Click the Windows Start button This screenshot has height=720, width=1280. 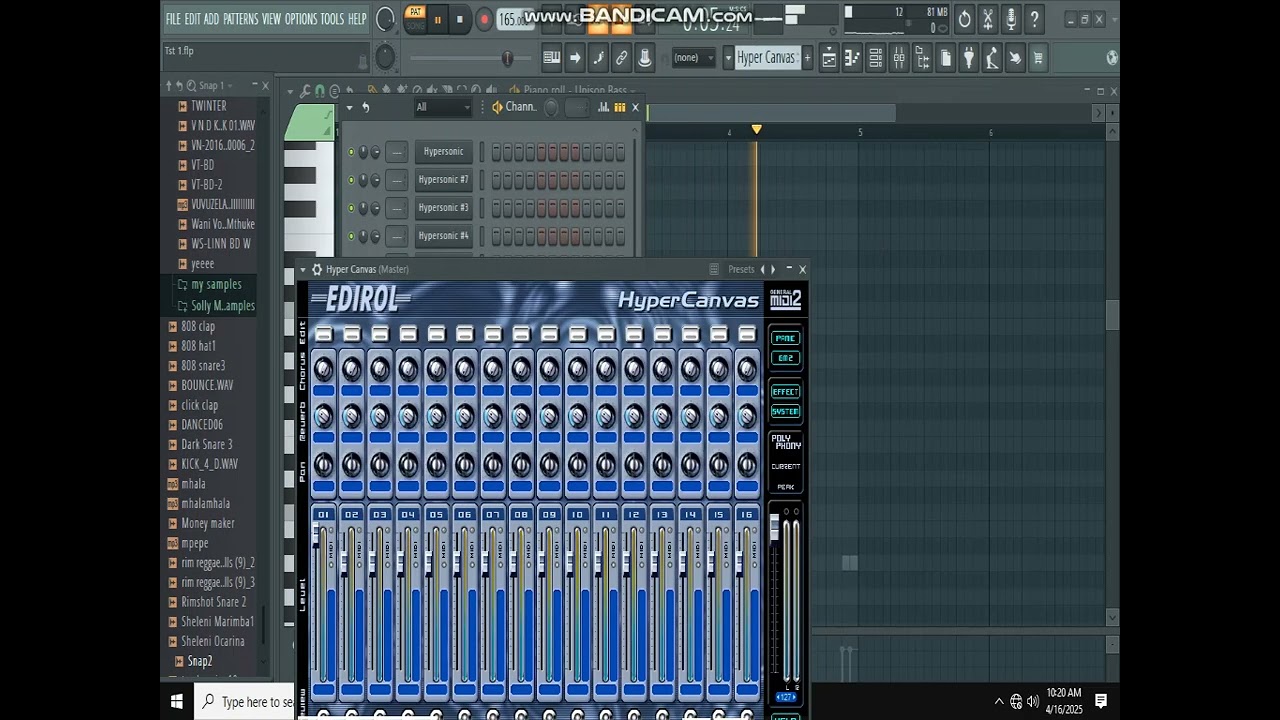pos(177,702)
